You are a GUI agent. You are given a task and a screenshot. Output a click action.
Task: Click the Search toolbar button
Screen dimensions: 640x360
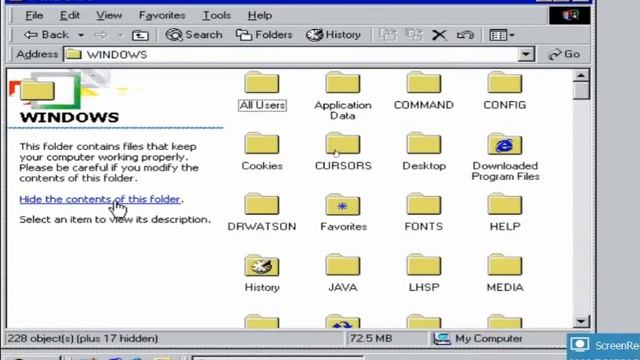pos(194,35)
